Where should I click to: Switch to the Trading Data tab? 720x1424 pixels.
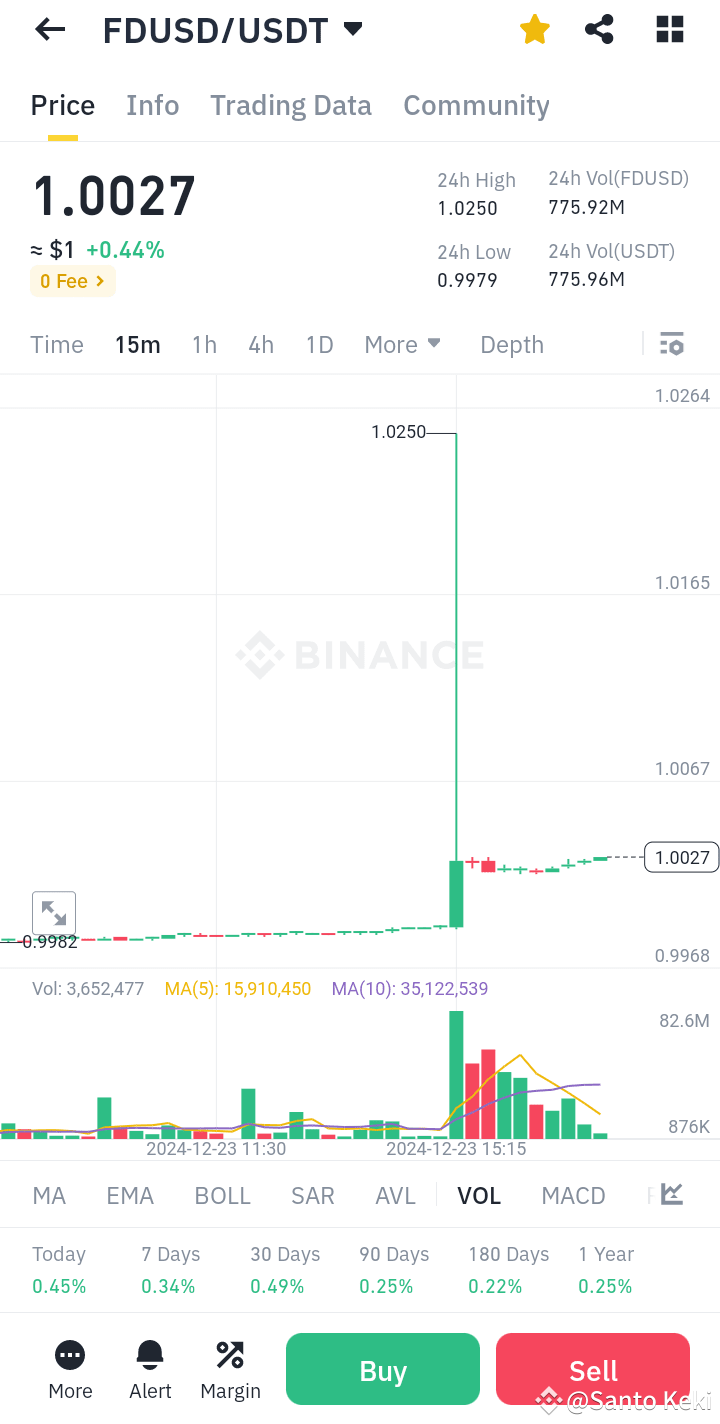(x=290, y=105)
